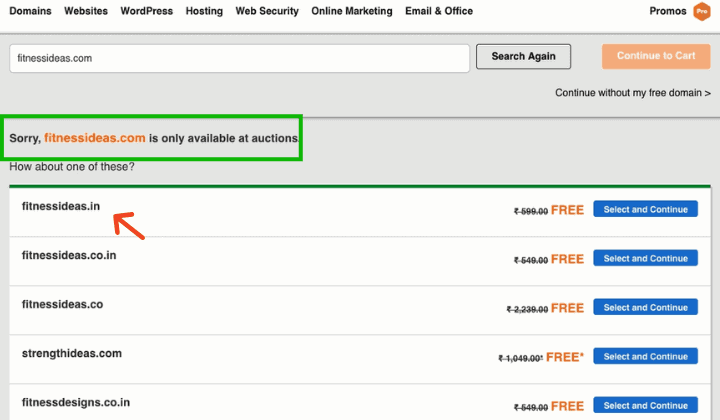The height and width of the screenshot is (420, 720).
Task: Open the Websites menu
Action: (86, 11)
